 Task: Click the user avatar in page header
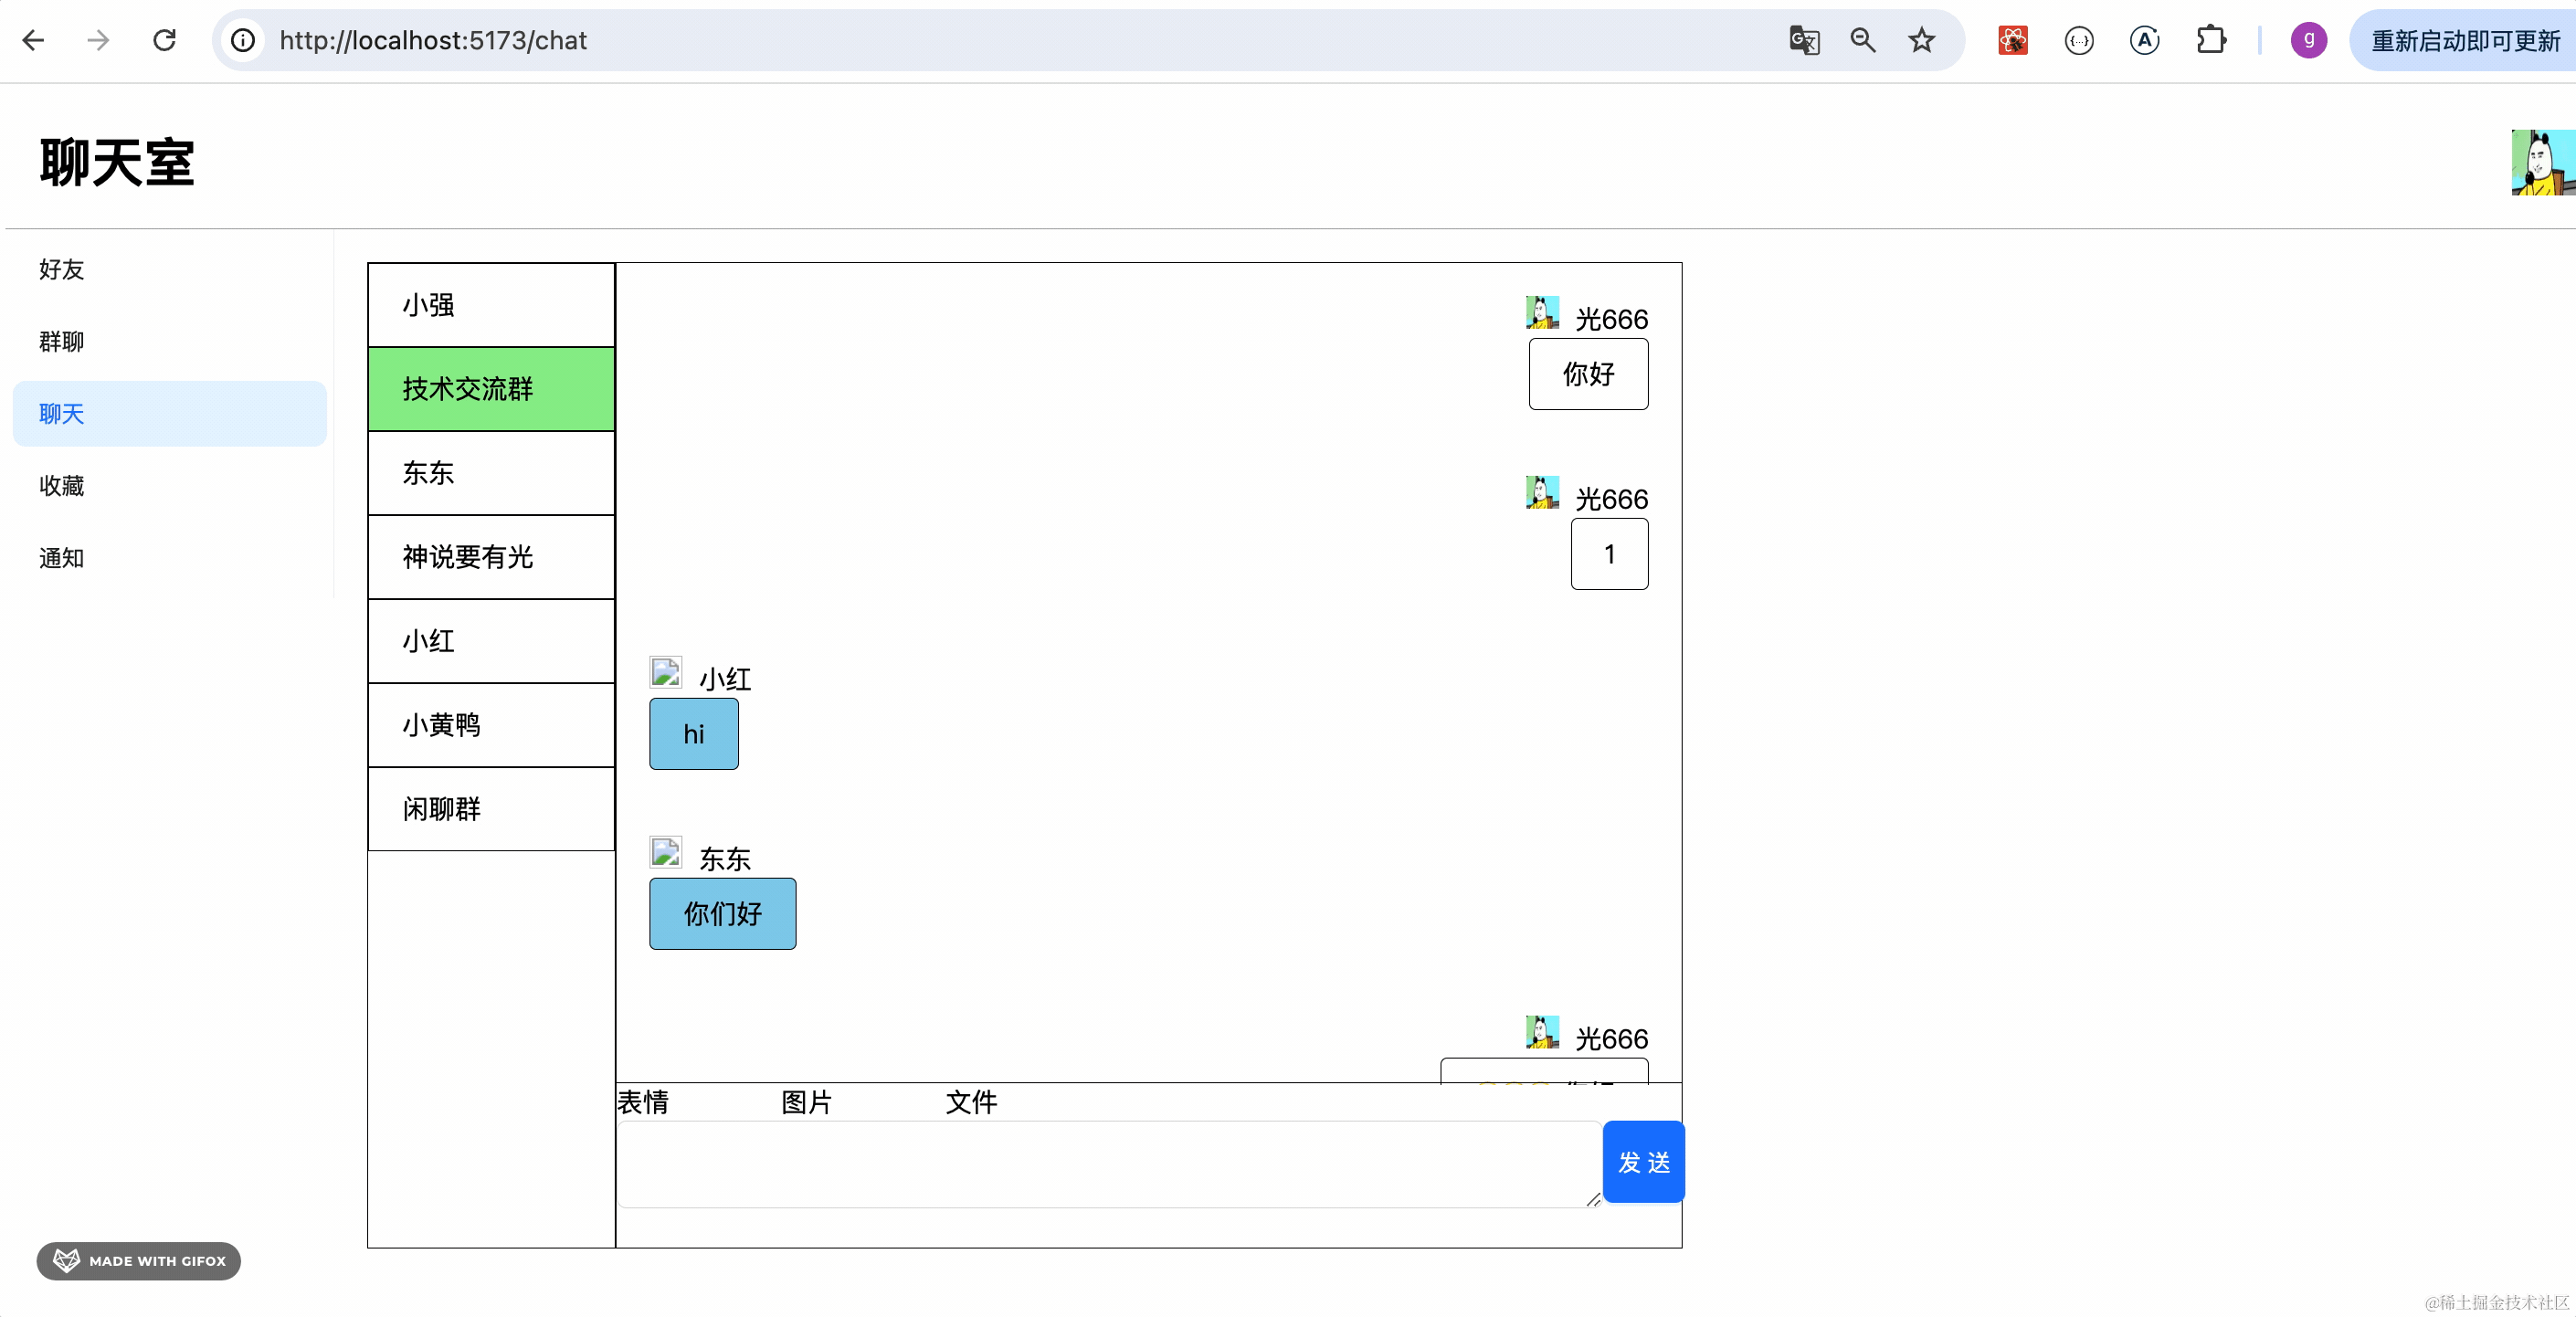point(2542,162)
